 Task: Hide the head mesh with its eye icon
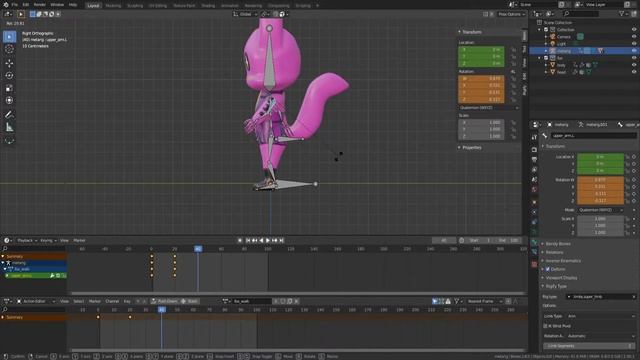pyautogui.click(x=634, y=72)
